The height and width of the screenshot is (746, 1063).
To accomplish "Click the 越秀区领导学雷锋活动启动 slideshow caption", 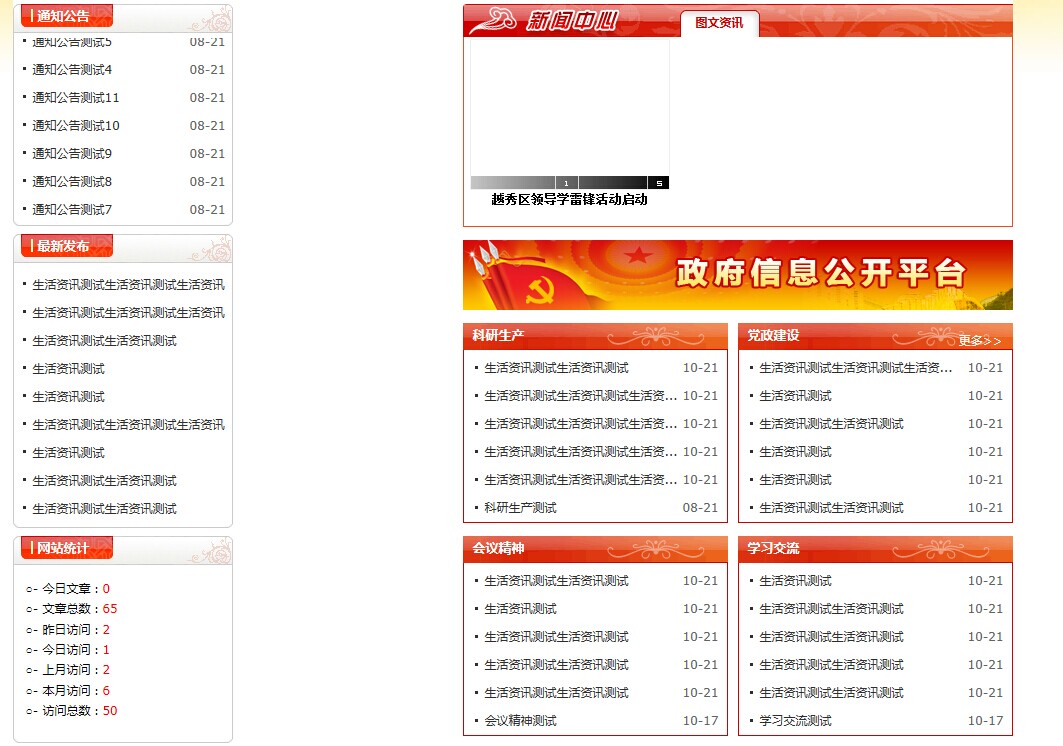I will point(569,200).
